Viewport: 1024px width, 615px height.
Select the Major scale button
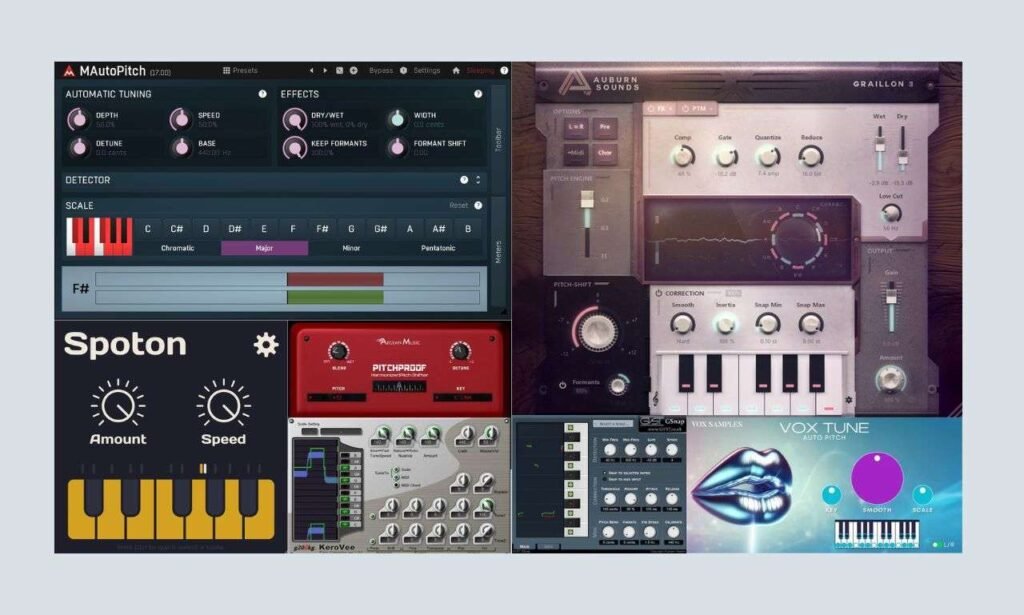click(x=264, y=246)
